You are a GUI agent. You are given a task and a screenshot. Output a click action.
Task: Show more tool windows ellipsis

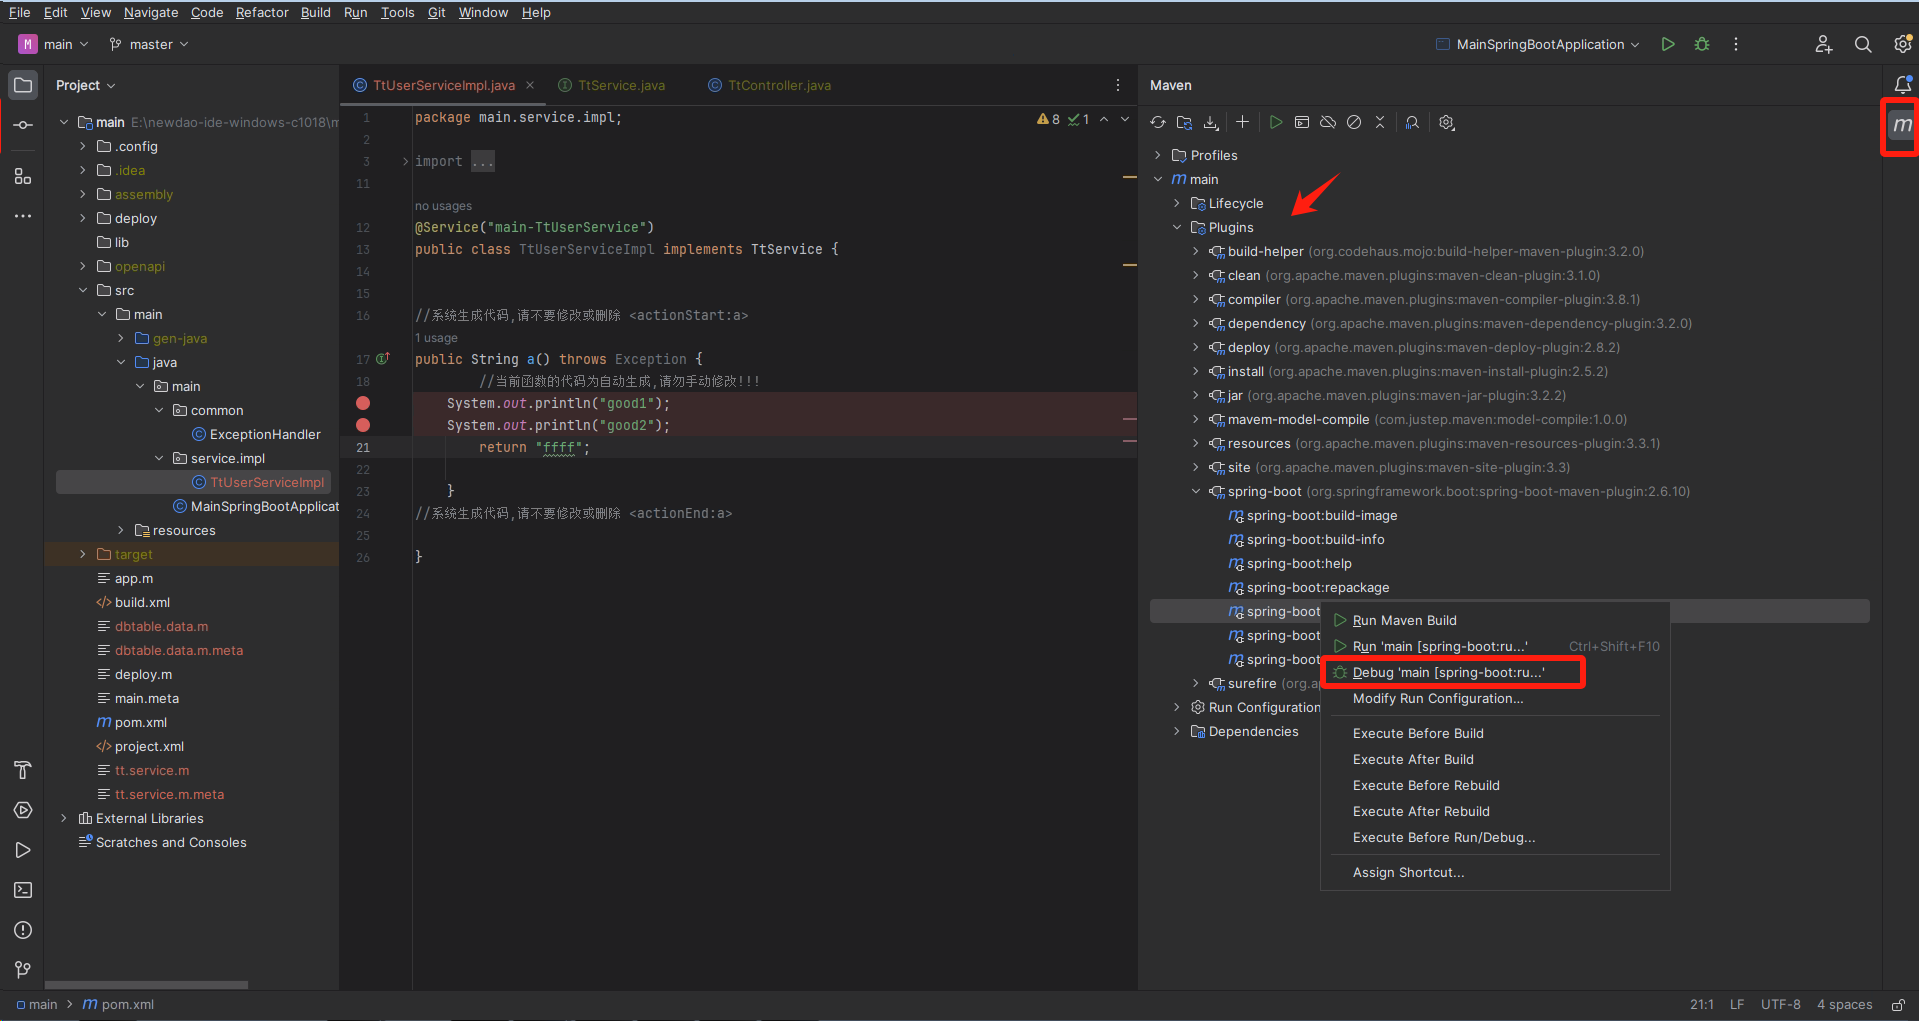click(x=23, y=216)
